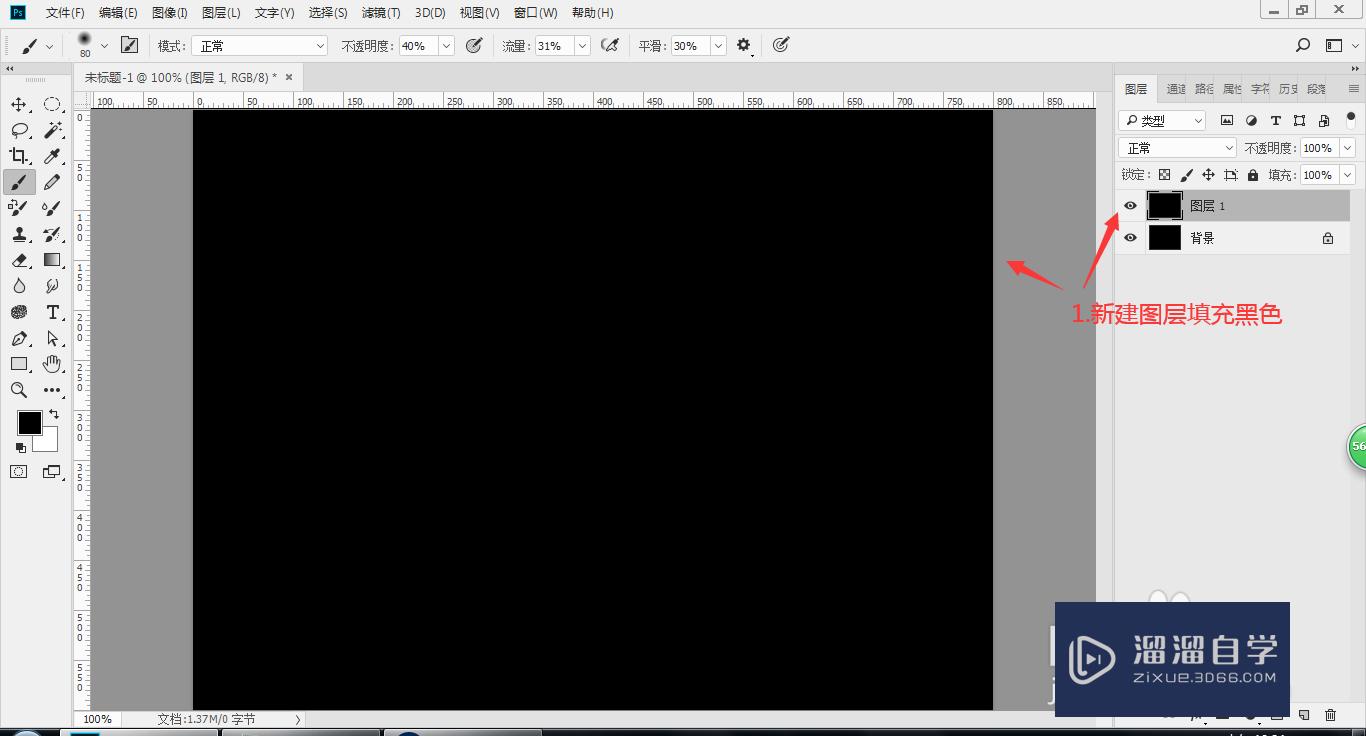This screenshot has width=1366, height=736.
Task: Open the brush 模式 blend mode dropdown
Action: tap(260, 46)
